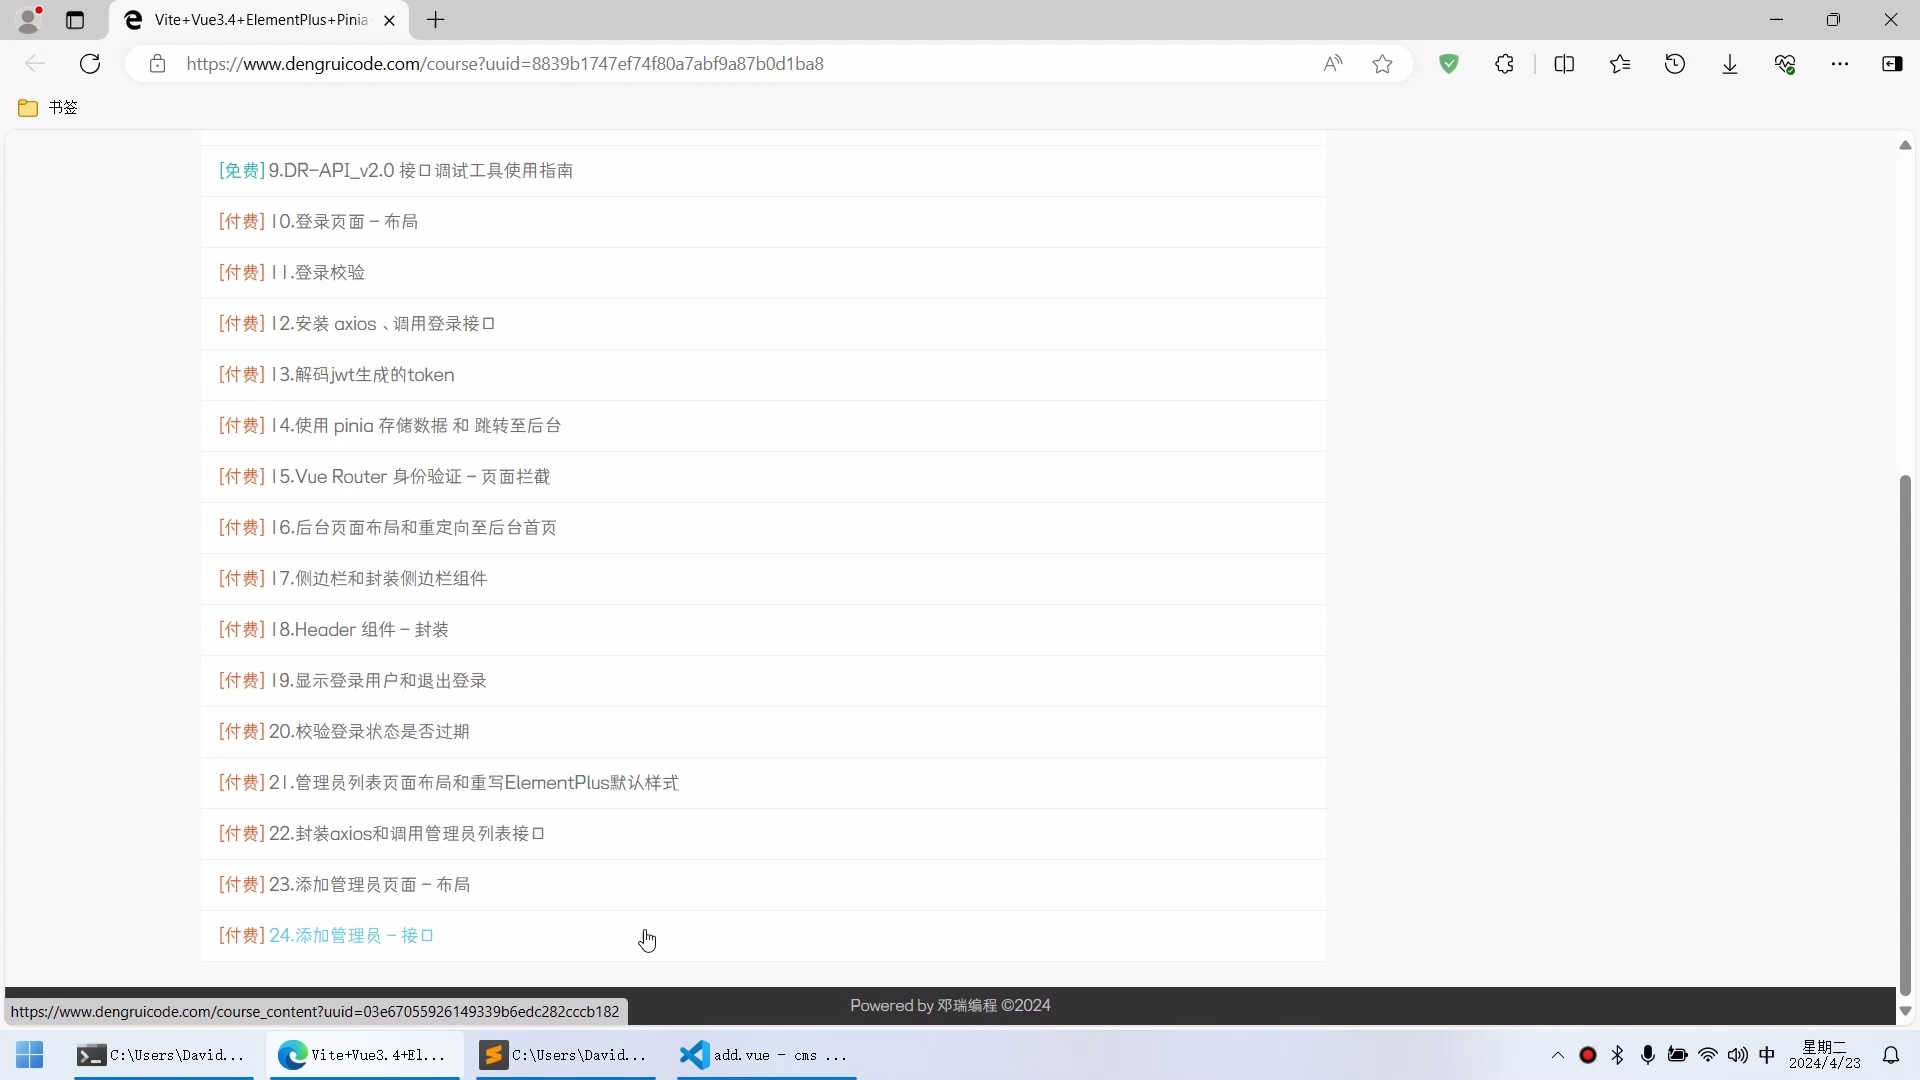Open the Favorites hub

pyautogui.click(x=1620, y=63)
